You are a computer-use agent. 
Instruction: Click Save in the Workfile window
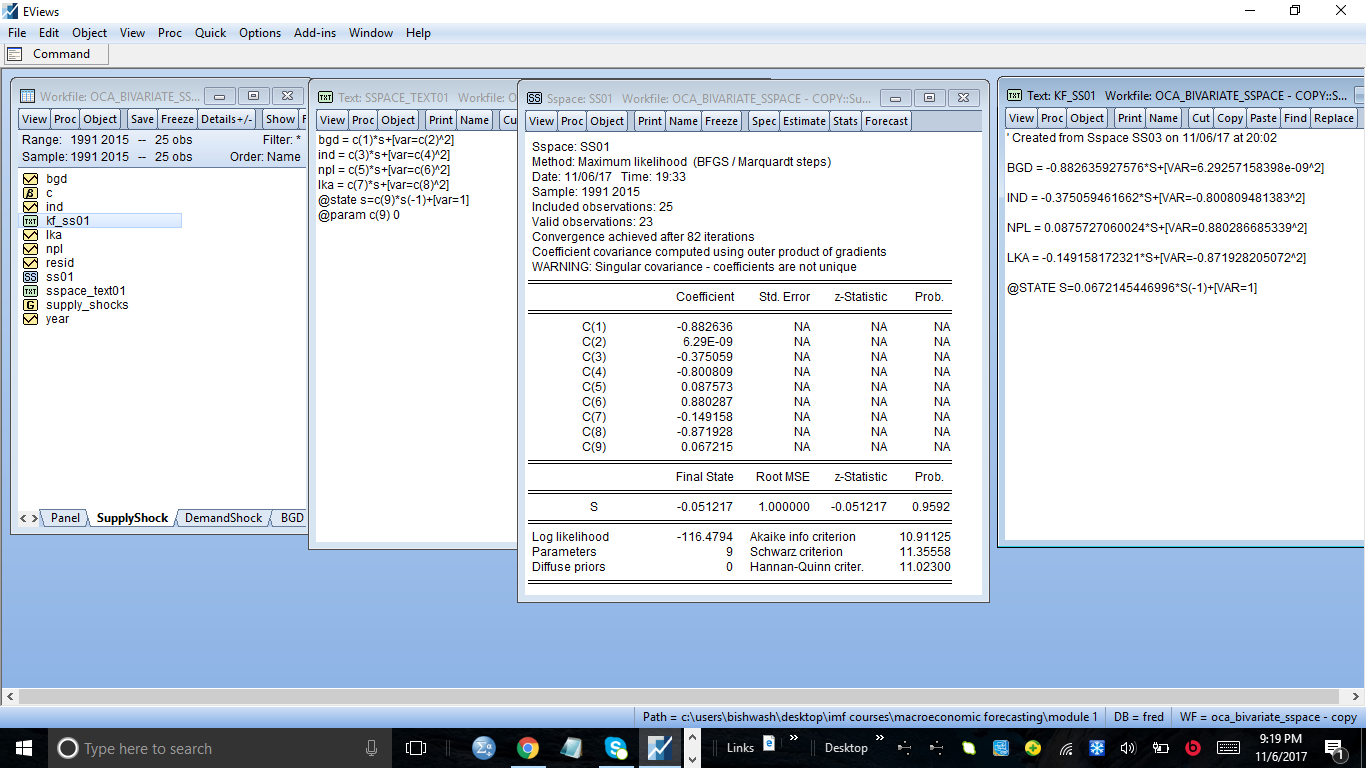[x=142, y=119]
